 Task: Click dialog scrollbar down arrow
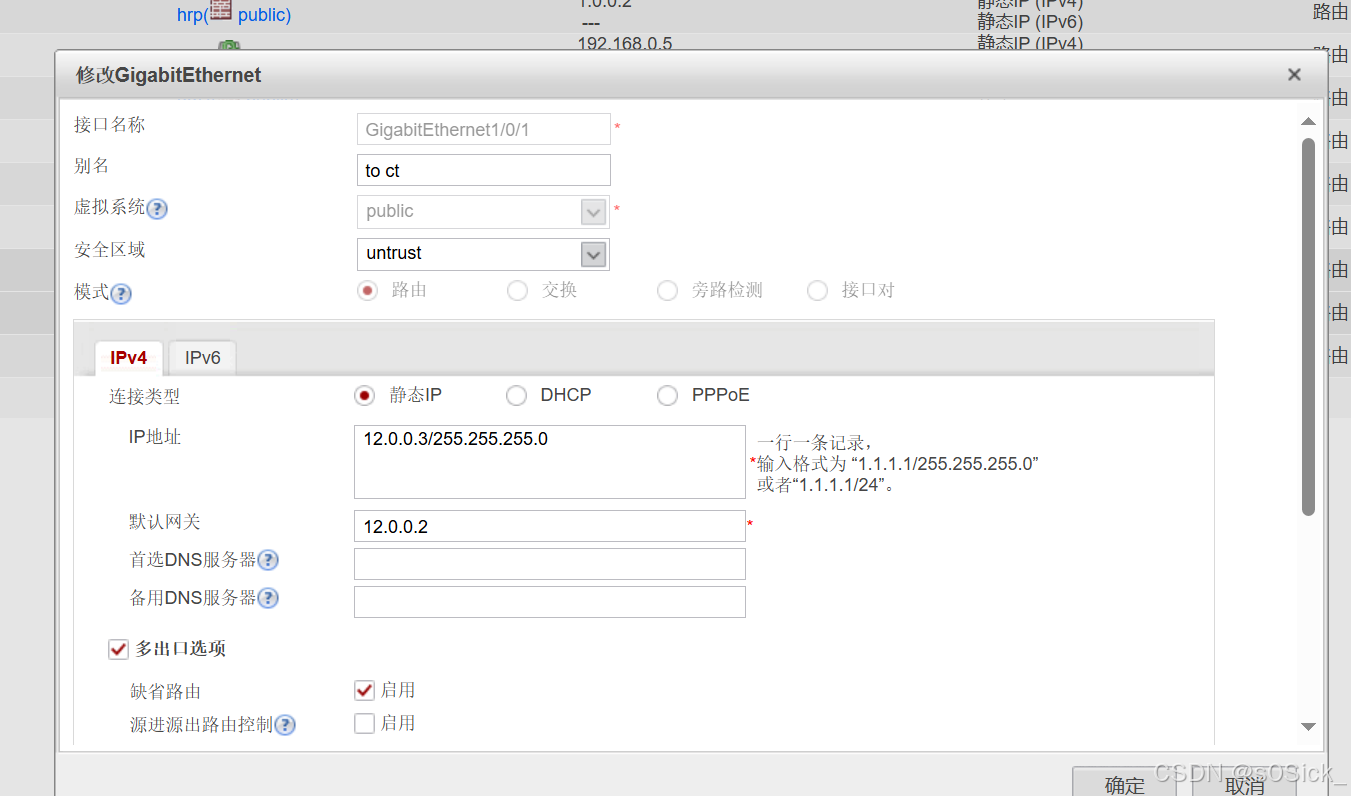click(x=1308, y=727)
